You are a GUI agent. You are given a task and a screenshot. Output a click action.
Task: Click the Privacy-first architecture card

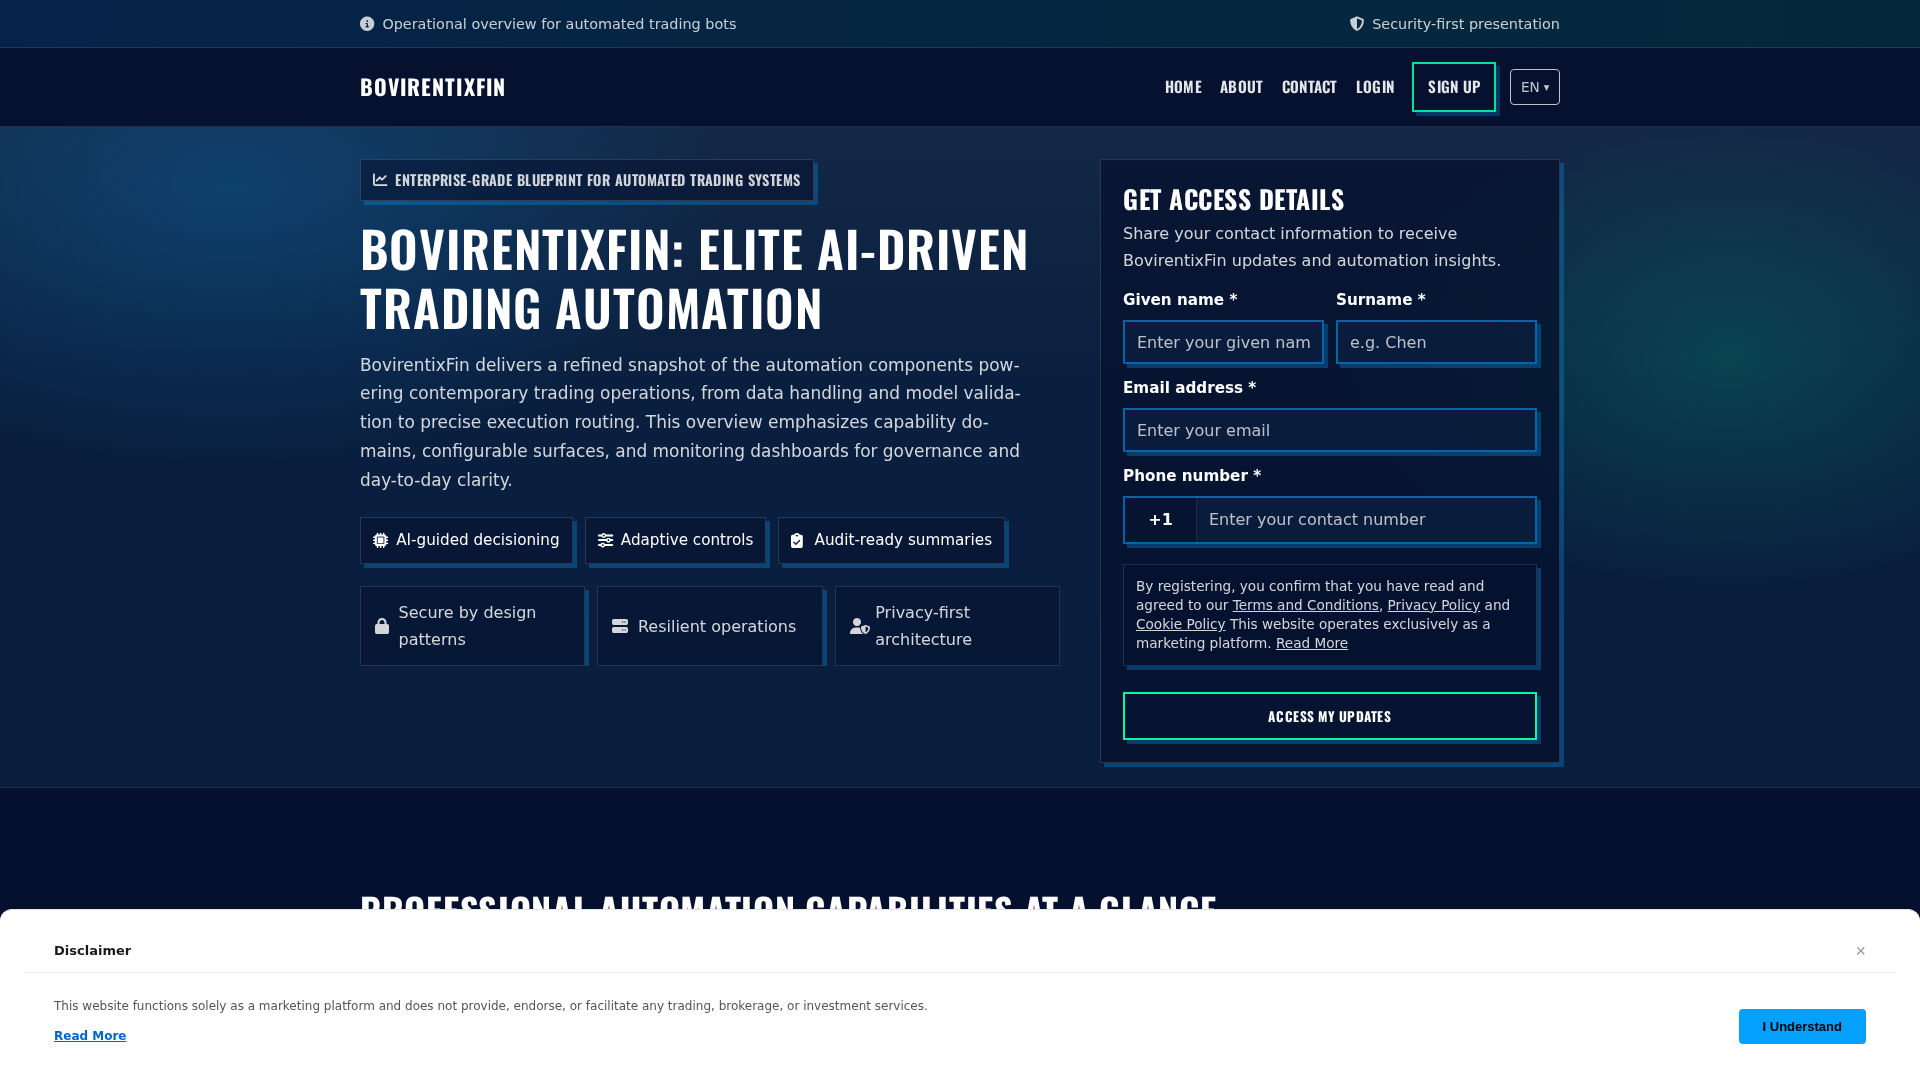coord(947,626)
